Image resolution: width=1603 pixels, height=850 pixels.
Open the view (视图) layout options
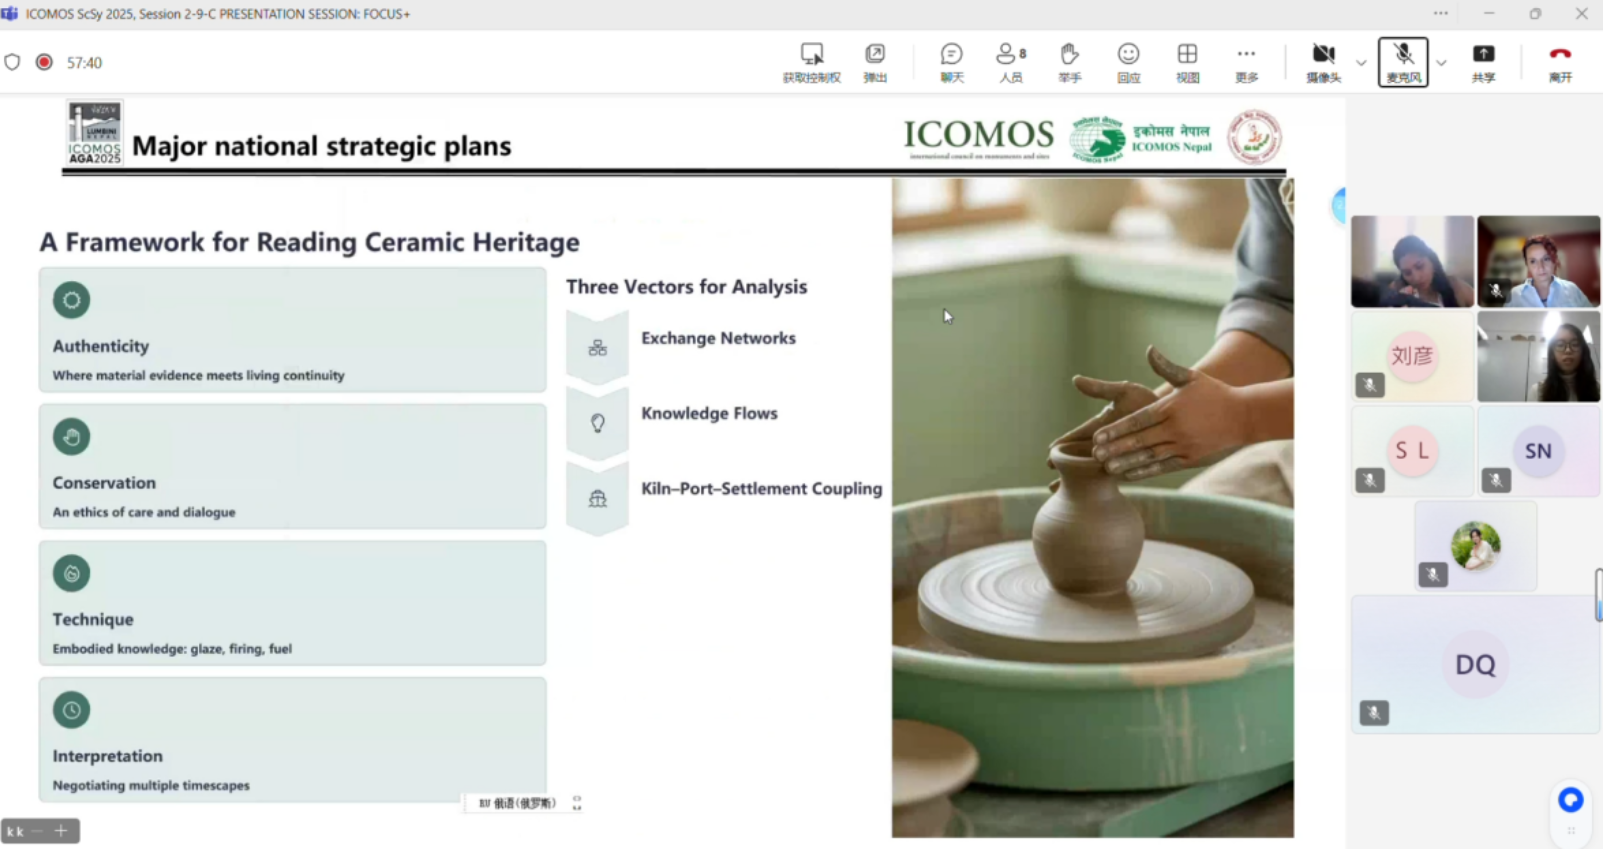[x=1187, y=62]
